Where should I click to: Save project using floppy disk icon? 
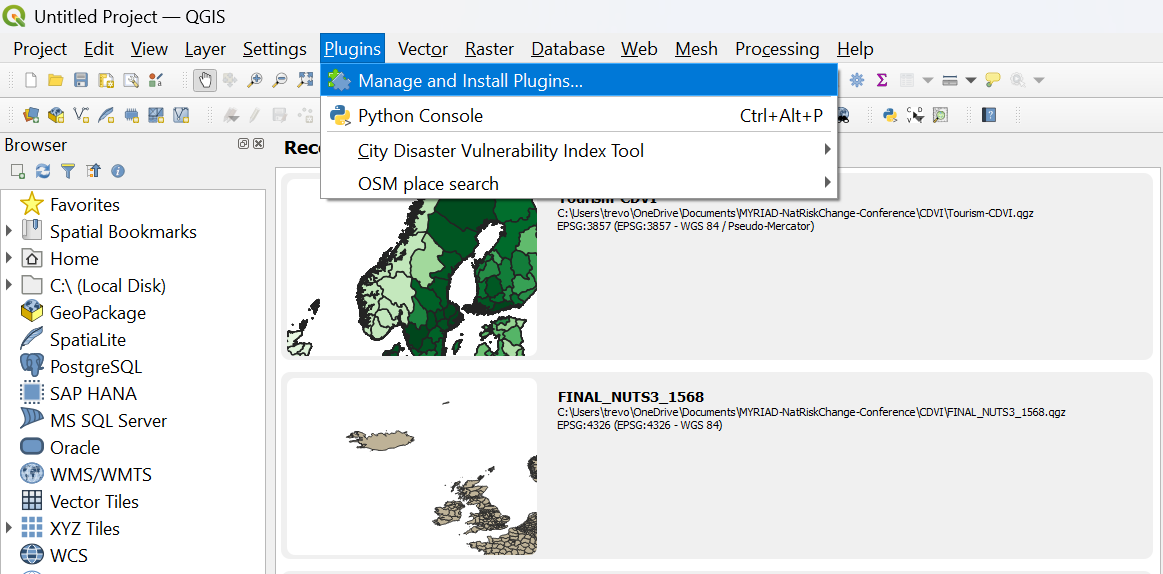[81, 80]
